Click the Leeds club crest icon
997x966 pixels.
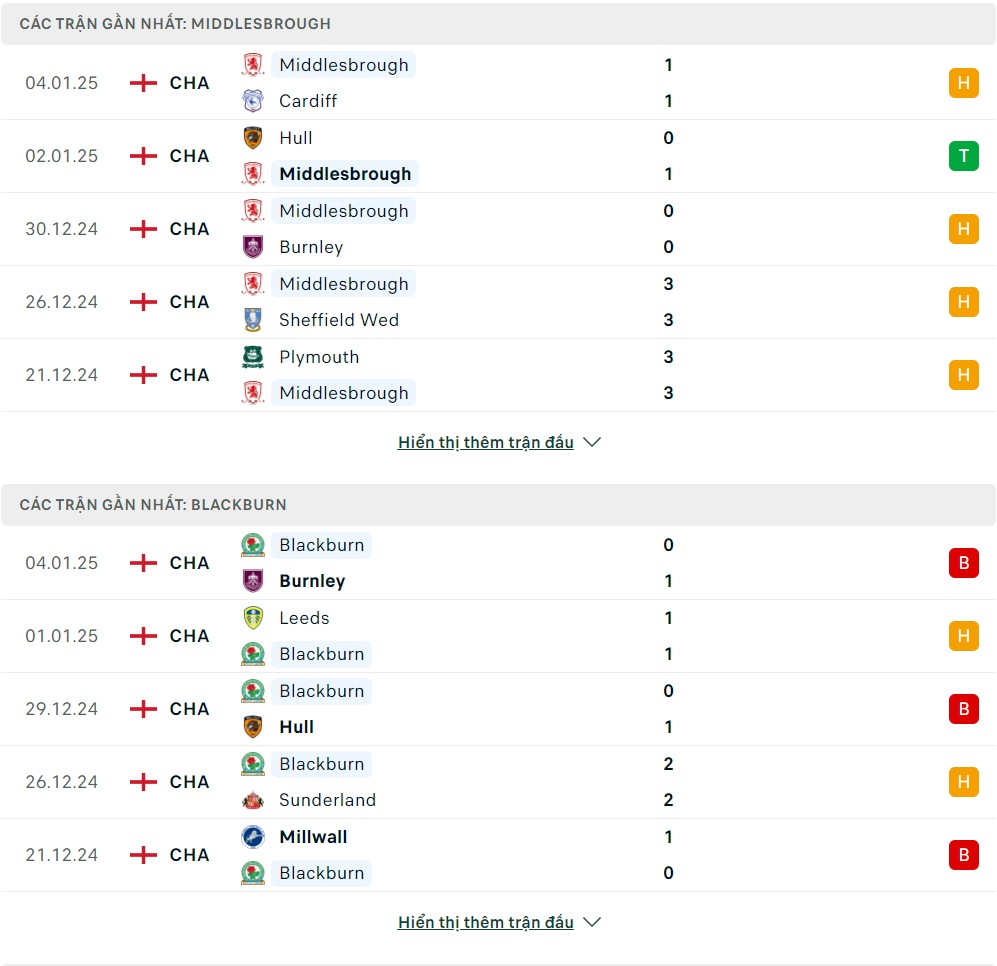click(253, 618)
